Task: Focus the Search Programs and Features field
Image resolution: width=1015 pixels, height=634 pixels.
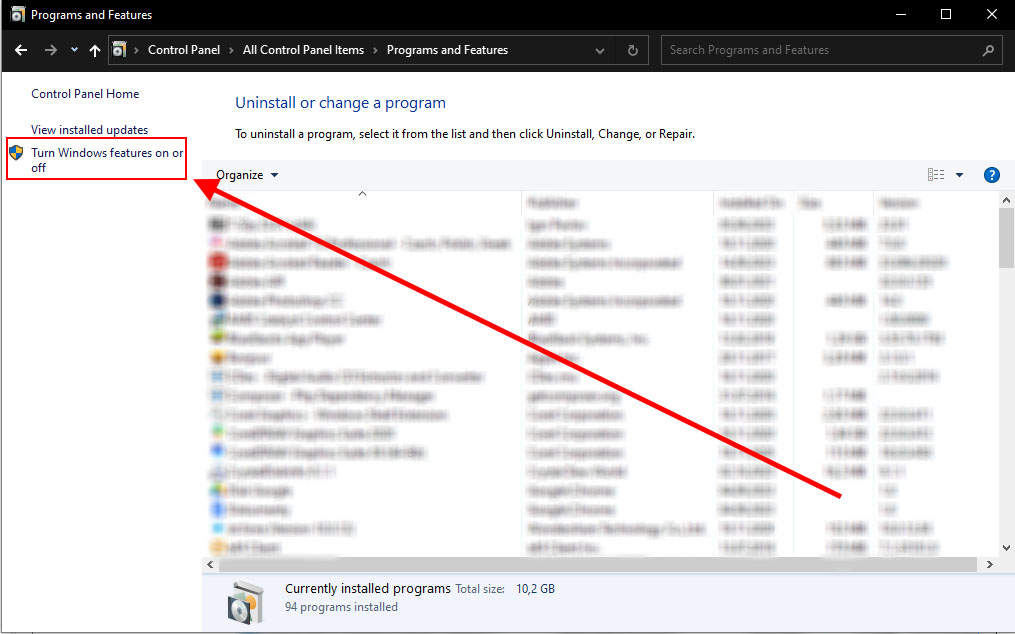Action: coord(820,50)
